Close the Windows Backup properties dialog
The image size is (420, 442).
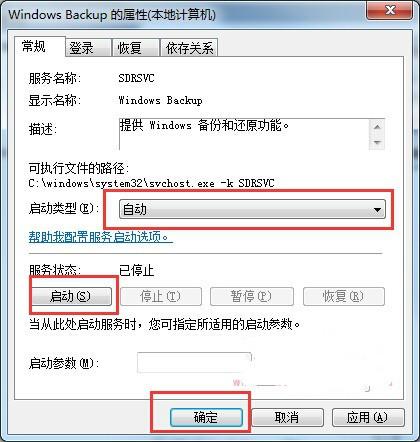click(x=390, y=11)
